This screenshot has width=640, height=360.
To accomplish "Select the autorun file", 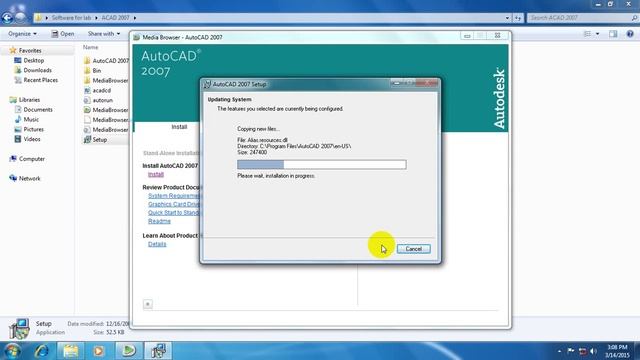I will coord(102,100).
